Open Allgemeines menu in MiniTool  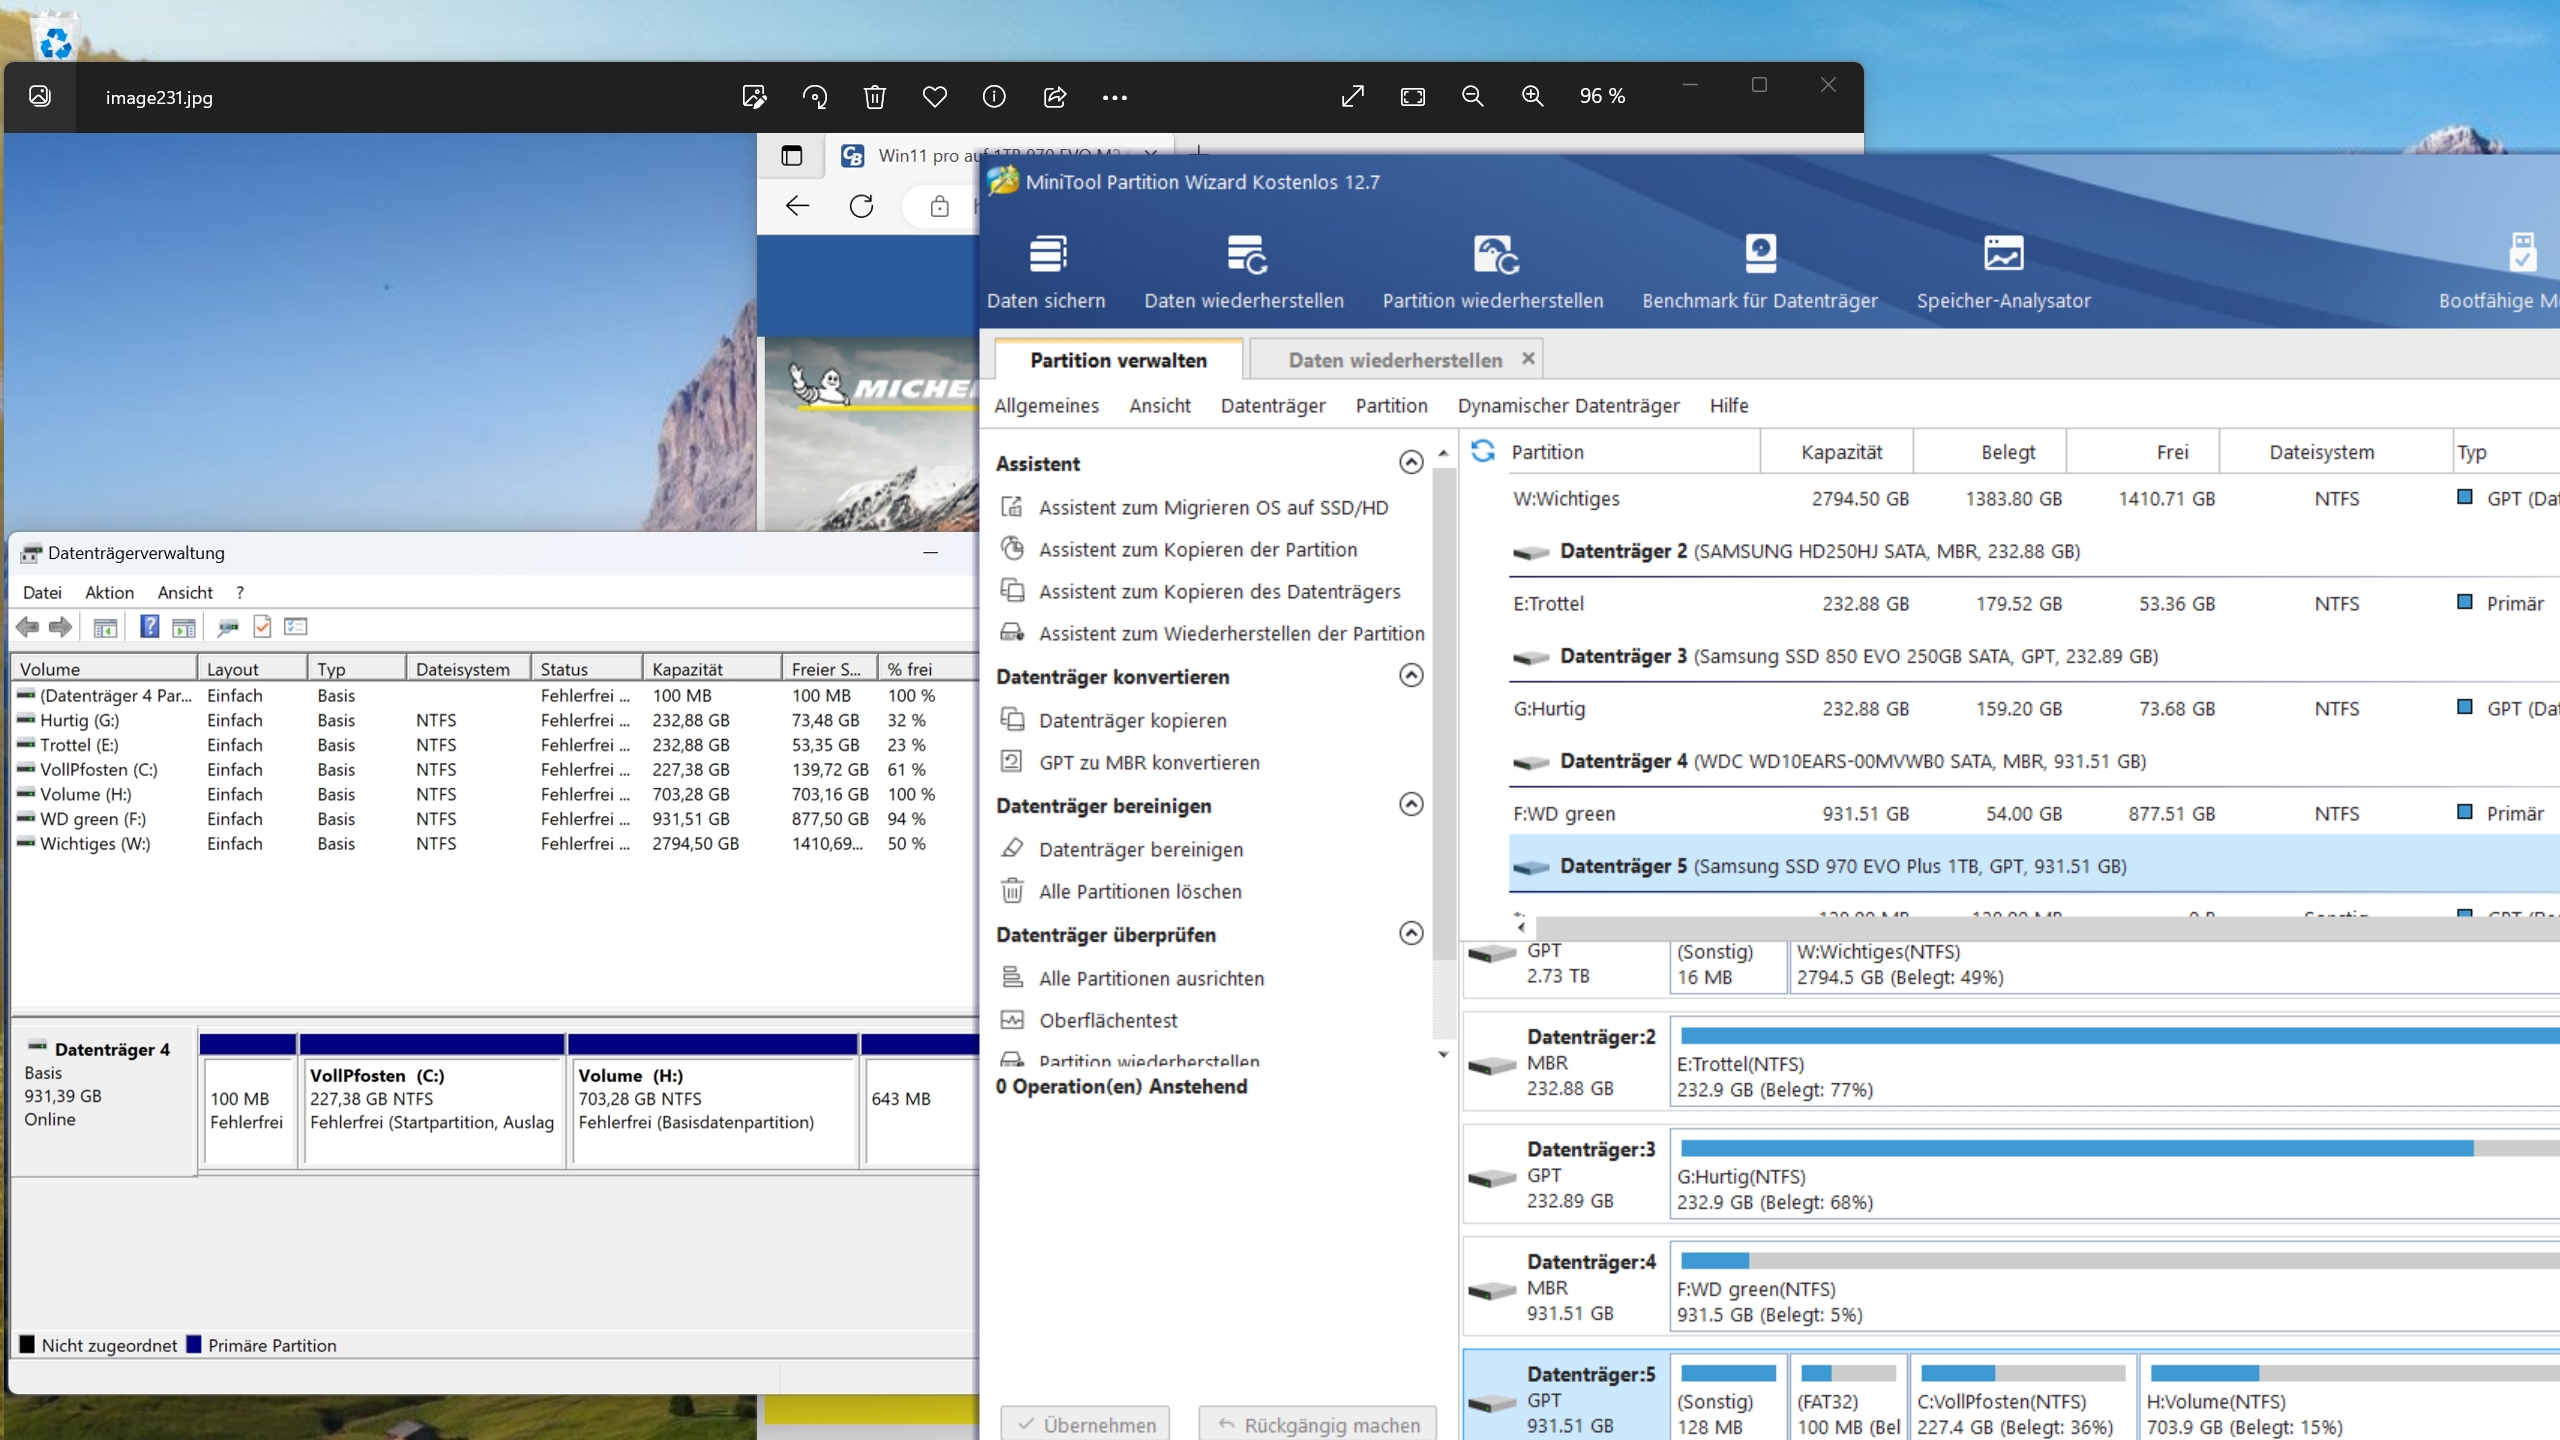click(x=1046, y=405)
